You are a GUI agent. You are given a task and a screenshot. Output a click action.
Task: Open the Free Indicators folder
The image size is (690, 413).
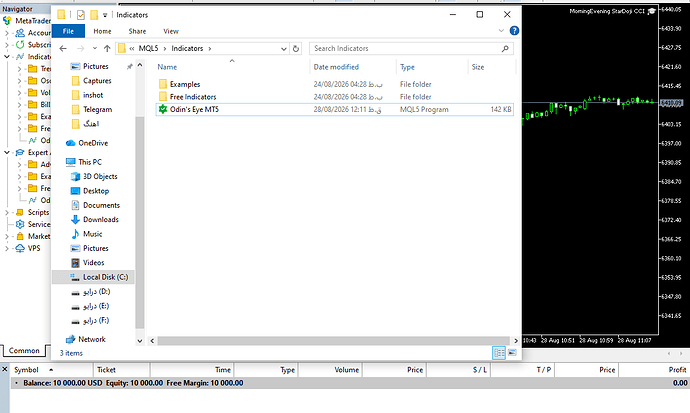[193, 97]
